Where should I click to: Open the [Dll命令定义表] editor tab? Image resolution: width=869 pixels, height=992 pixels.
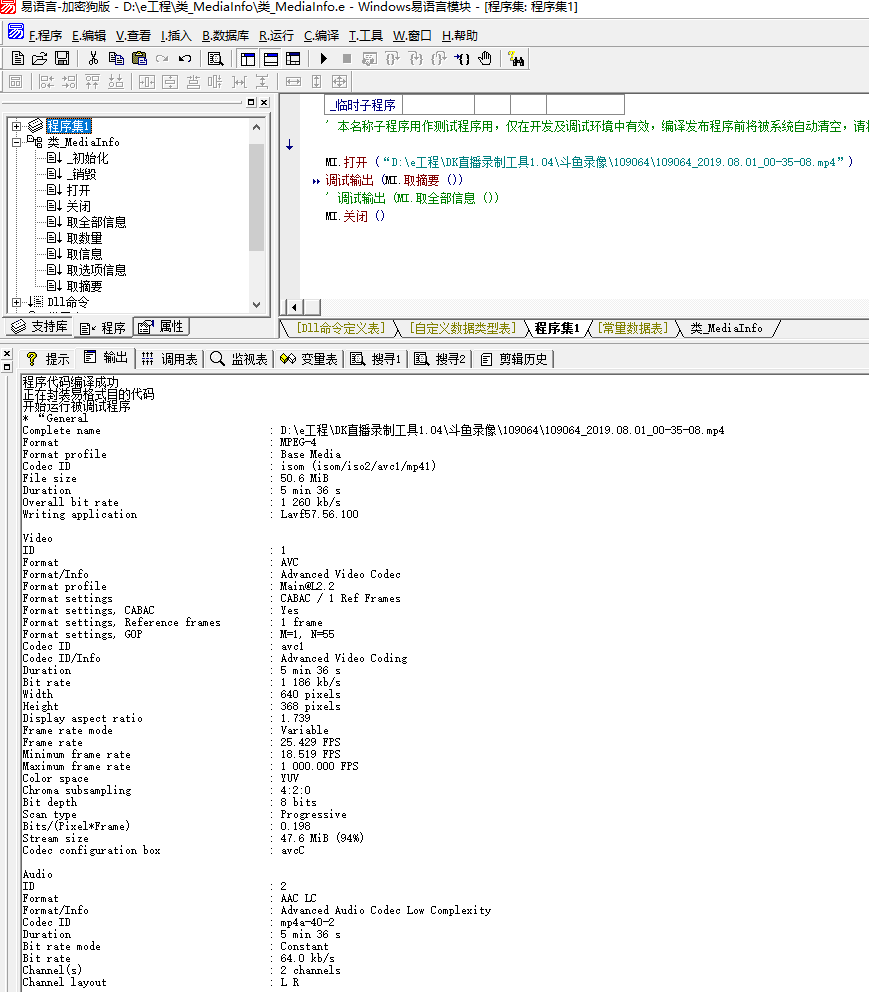[x=340, y=328]
